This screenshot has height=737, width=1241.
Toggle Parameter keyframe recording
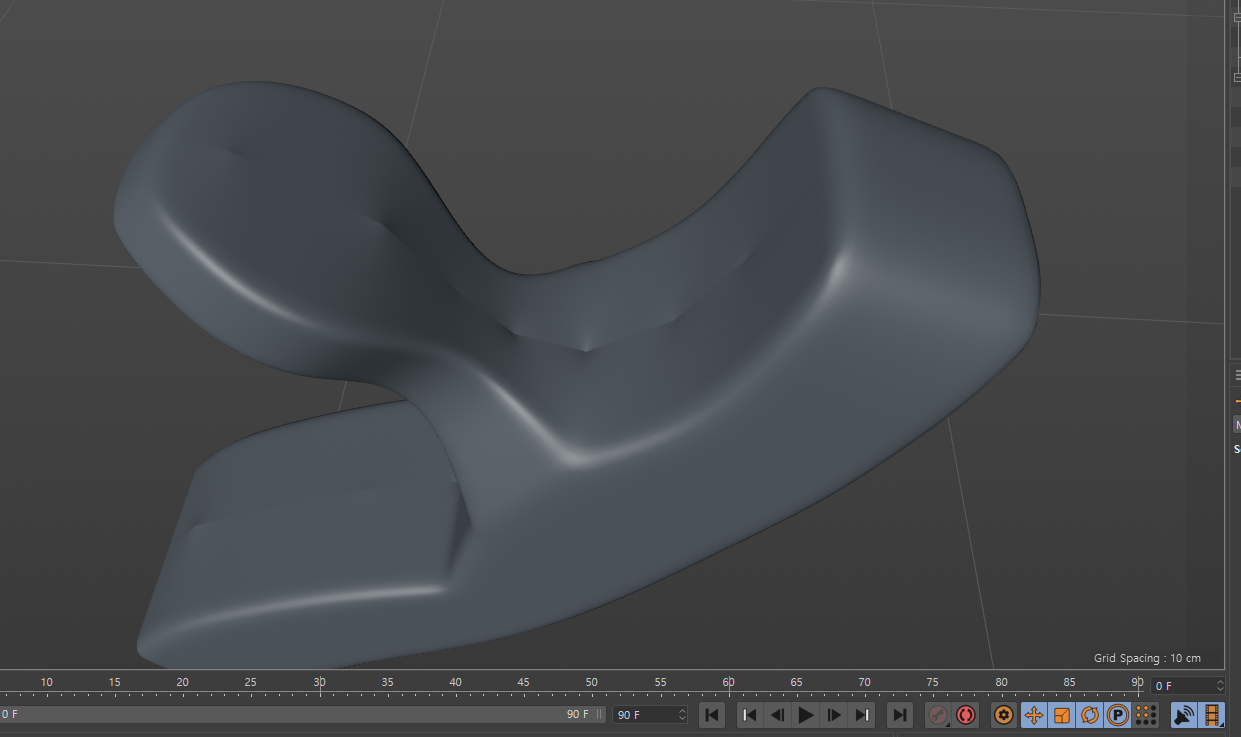click(x=1118, y=715)
